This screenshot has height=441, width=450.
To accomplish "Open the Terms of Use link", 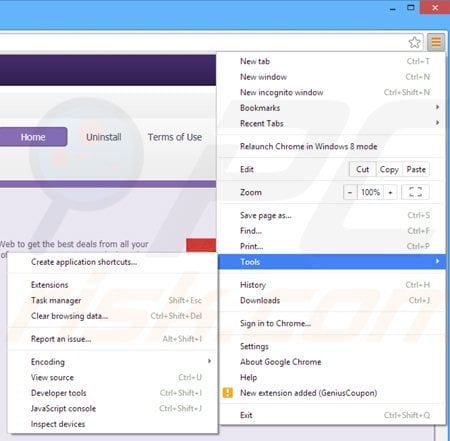I will (x=175, y=137).
